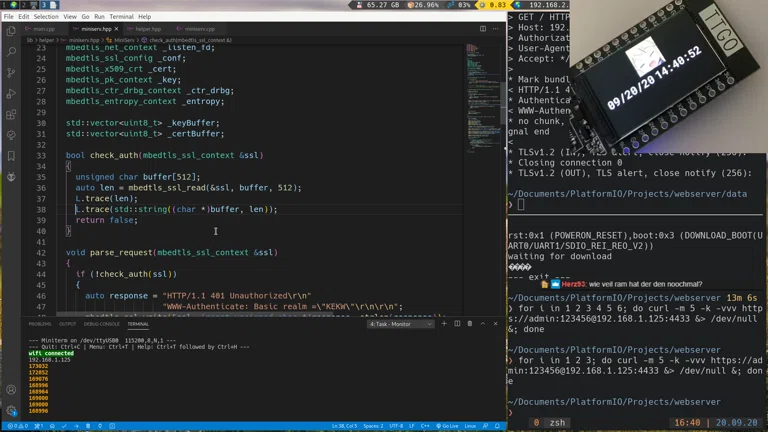Open notifications bell in status bar
Screen dimensions: 768x432
[497, 426]
